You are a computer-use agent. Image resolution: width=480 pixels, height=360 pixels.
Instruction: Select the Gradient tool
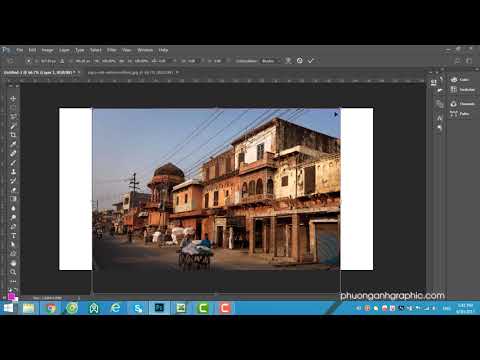click(x=13, y=199)
